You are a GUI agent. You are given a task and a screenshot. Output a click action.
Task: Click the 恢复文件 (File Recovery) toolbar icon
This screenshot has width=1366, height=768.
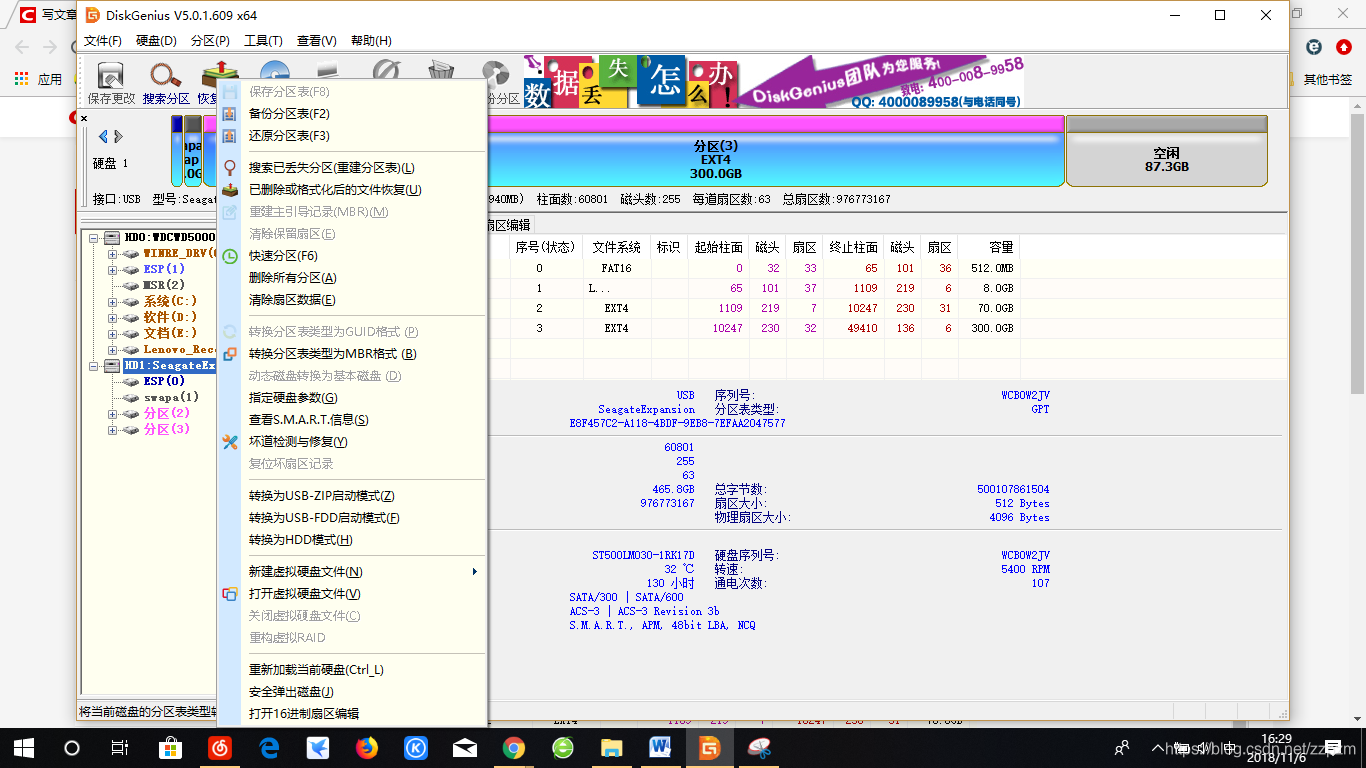point(219,76)
